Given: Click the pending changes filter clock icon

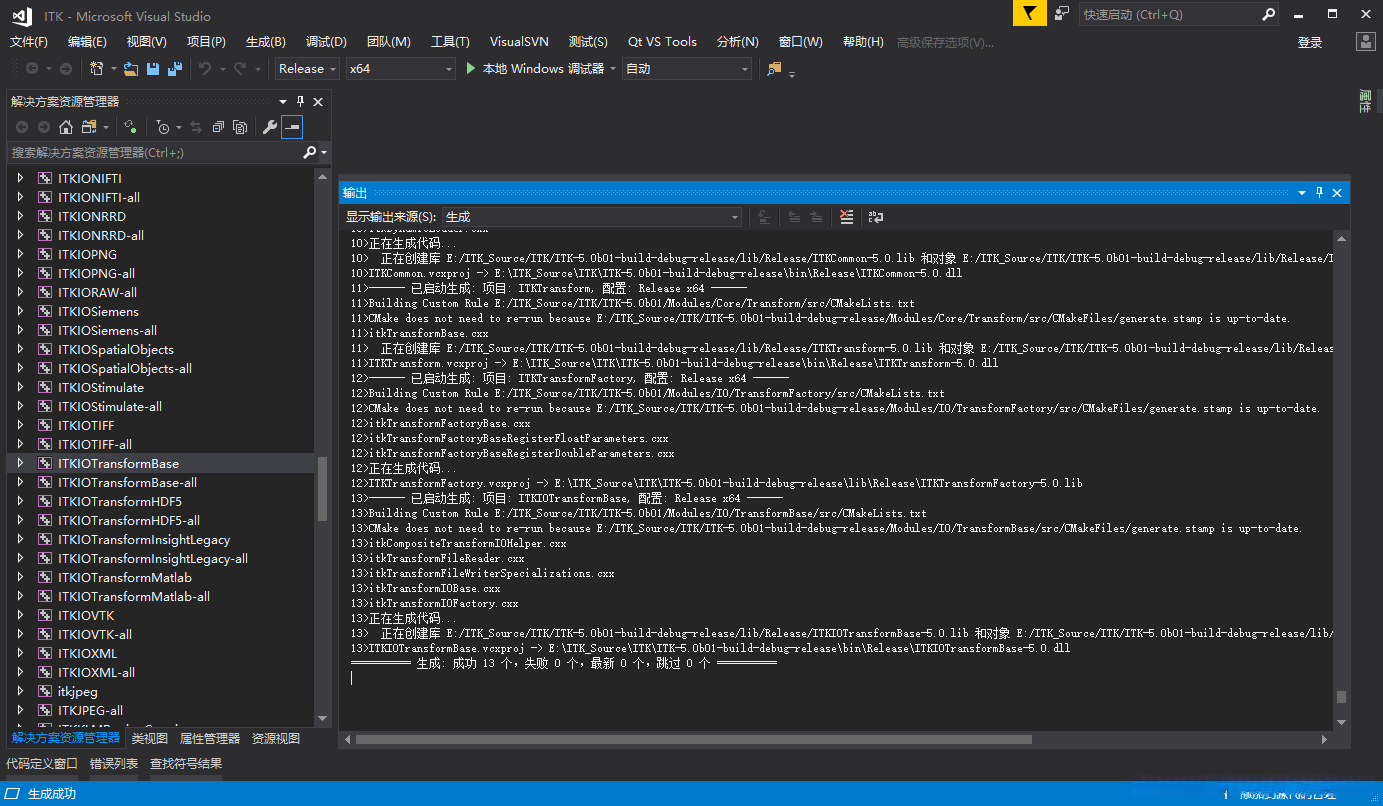Looking at the screenshot, I should [x=163, y=127].
